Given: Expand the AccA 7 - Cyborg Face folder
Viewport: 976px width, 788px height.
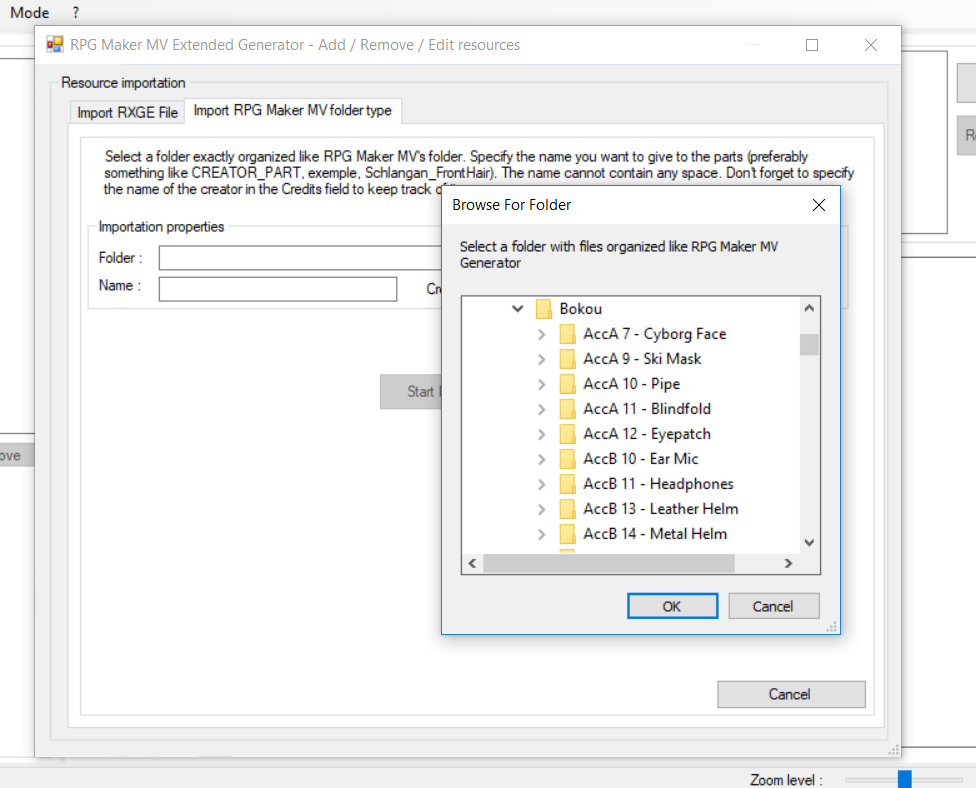Looking at the screenshot, I should pyautogui.click(x=542, y=334).
